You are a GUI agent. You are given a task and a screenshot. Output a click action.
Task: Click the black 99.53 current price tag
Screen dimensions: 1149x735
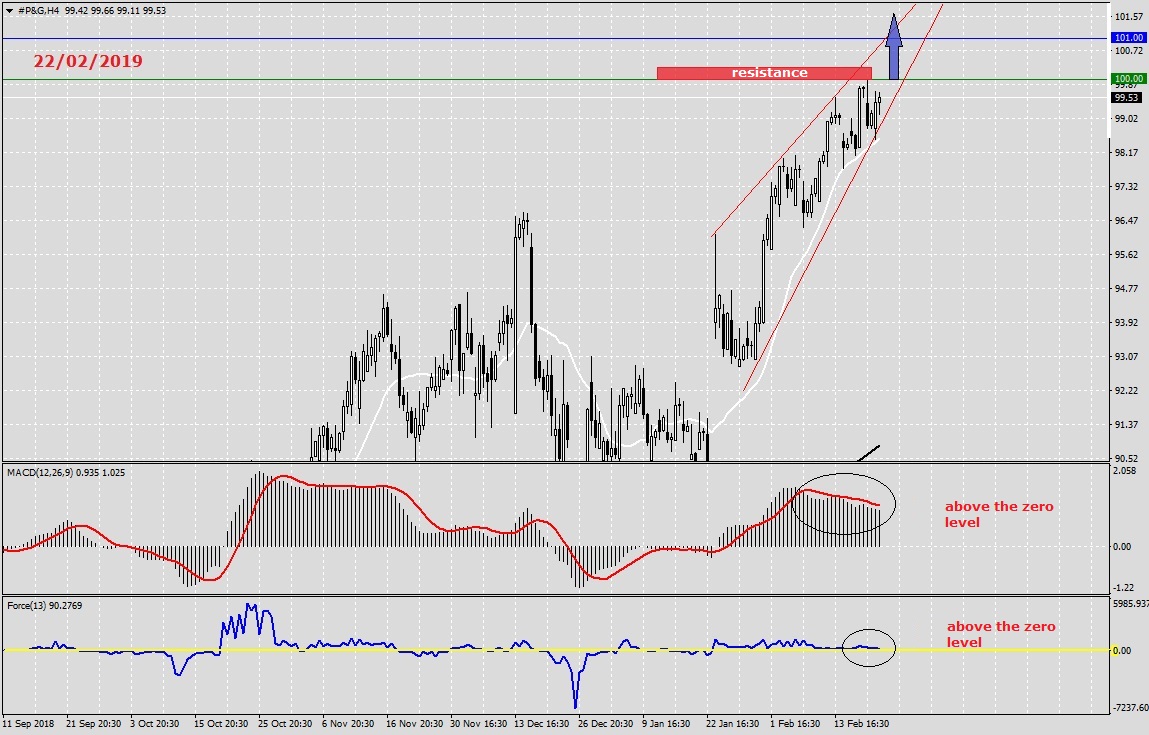(1127, 98)
